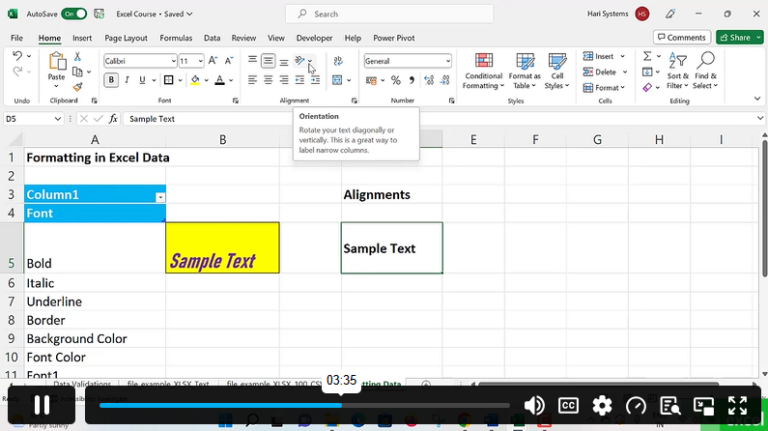Image resolution: width=768 pixels, height=431 pixels.
Task: Increase font size with larger A icon
Action: point(213,61)
